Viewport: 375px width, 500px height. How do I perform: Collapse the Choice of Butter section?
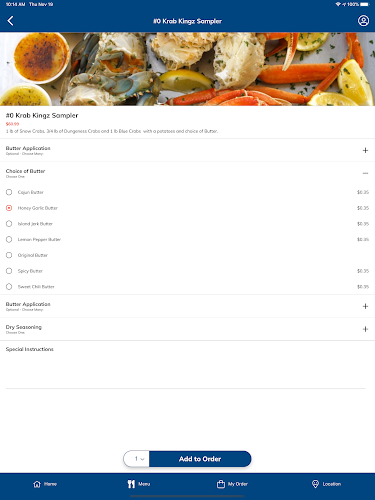click(365, 173)
